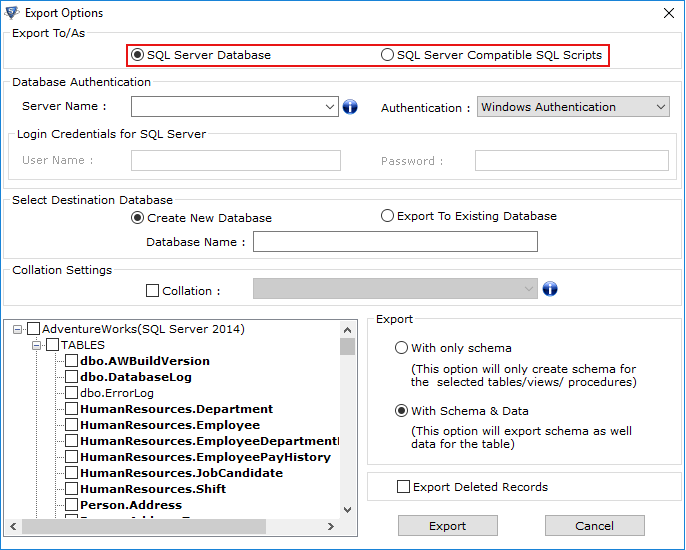Select the dbo.AWBuildVersion table label
The width and height of the screenshot is (686, 550).
pos(145,361)
